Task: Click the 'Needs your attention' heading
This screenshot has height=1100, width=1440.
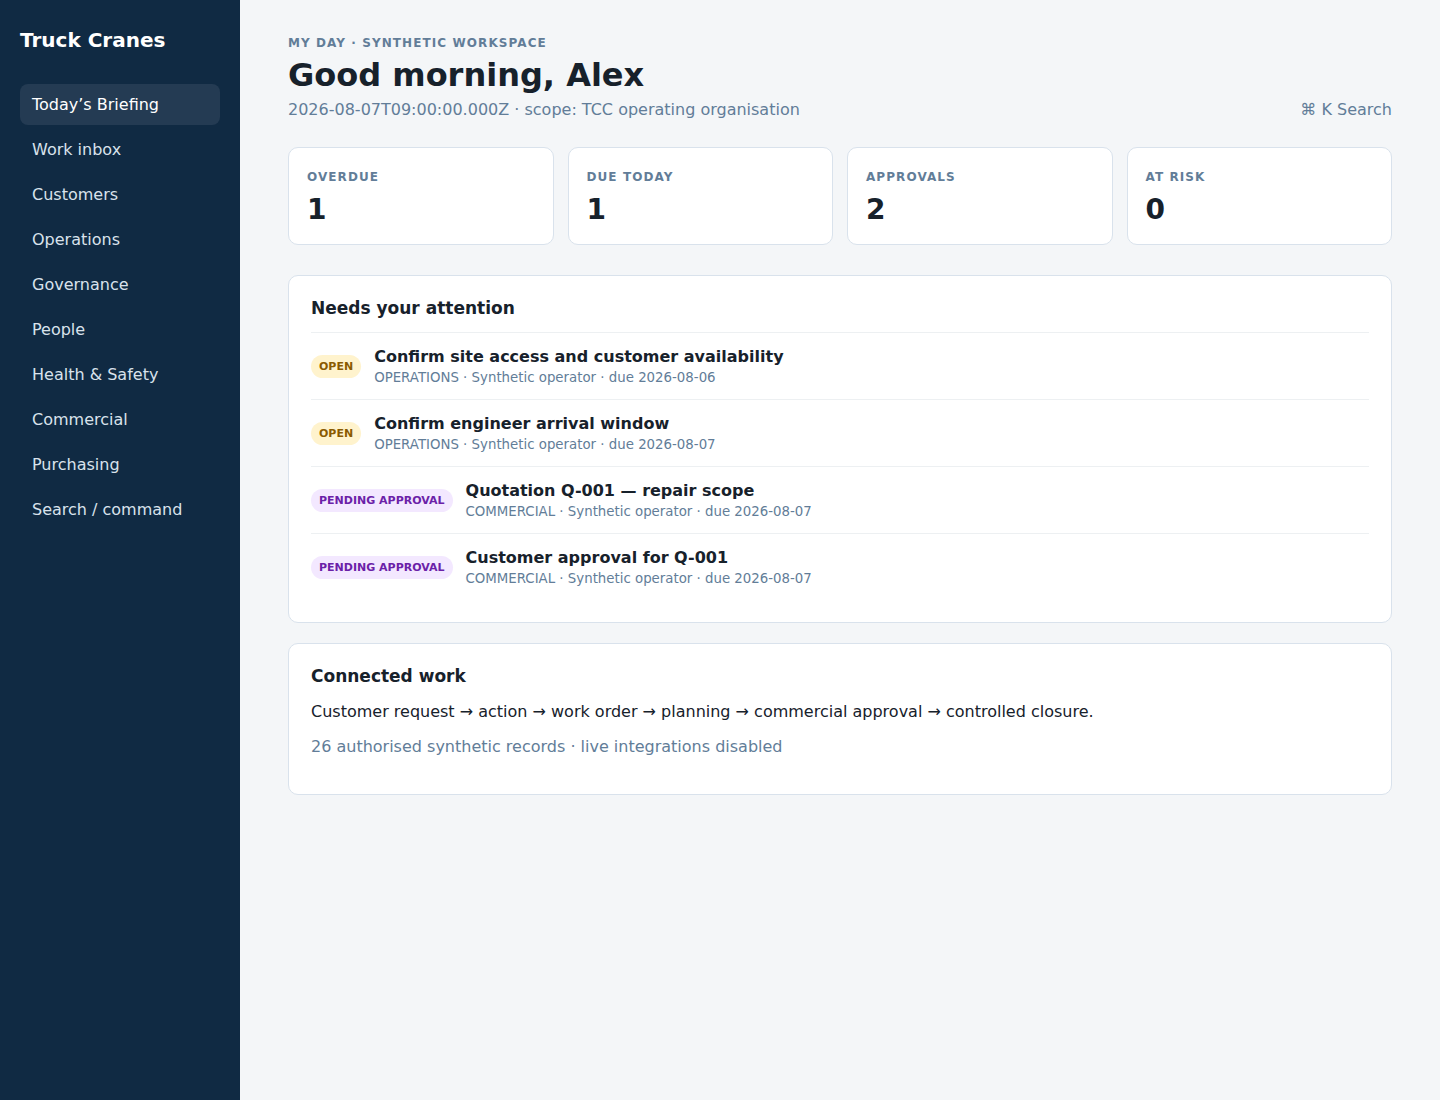Action: pos(413,308)
